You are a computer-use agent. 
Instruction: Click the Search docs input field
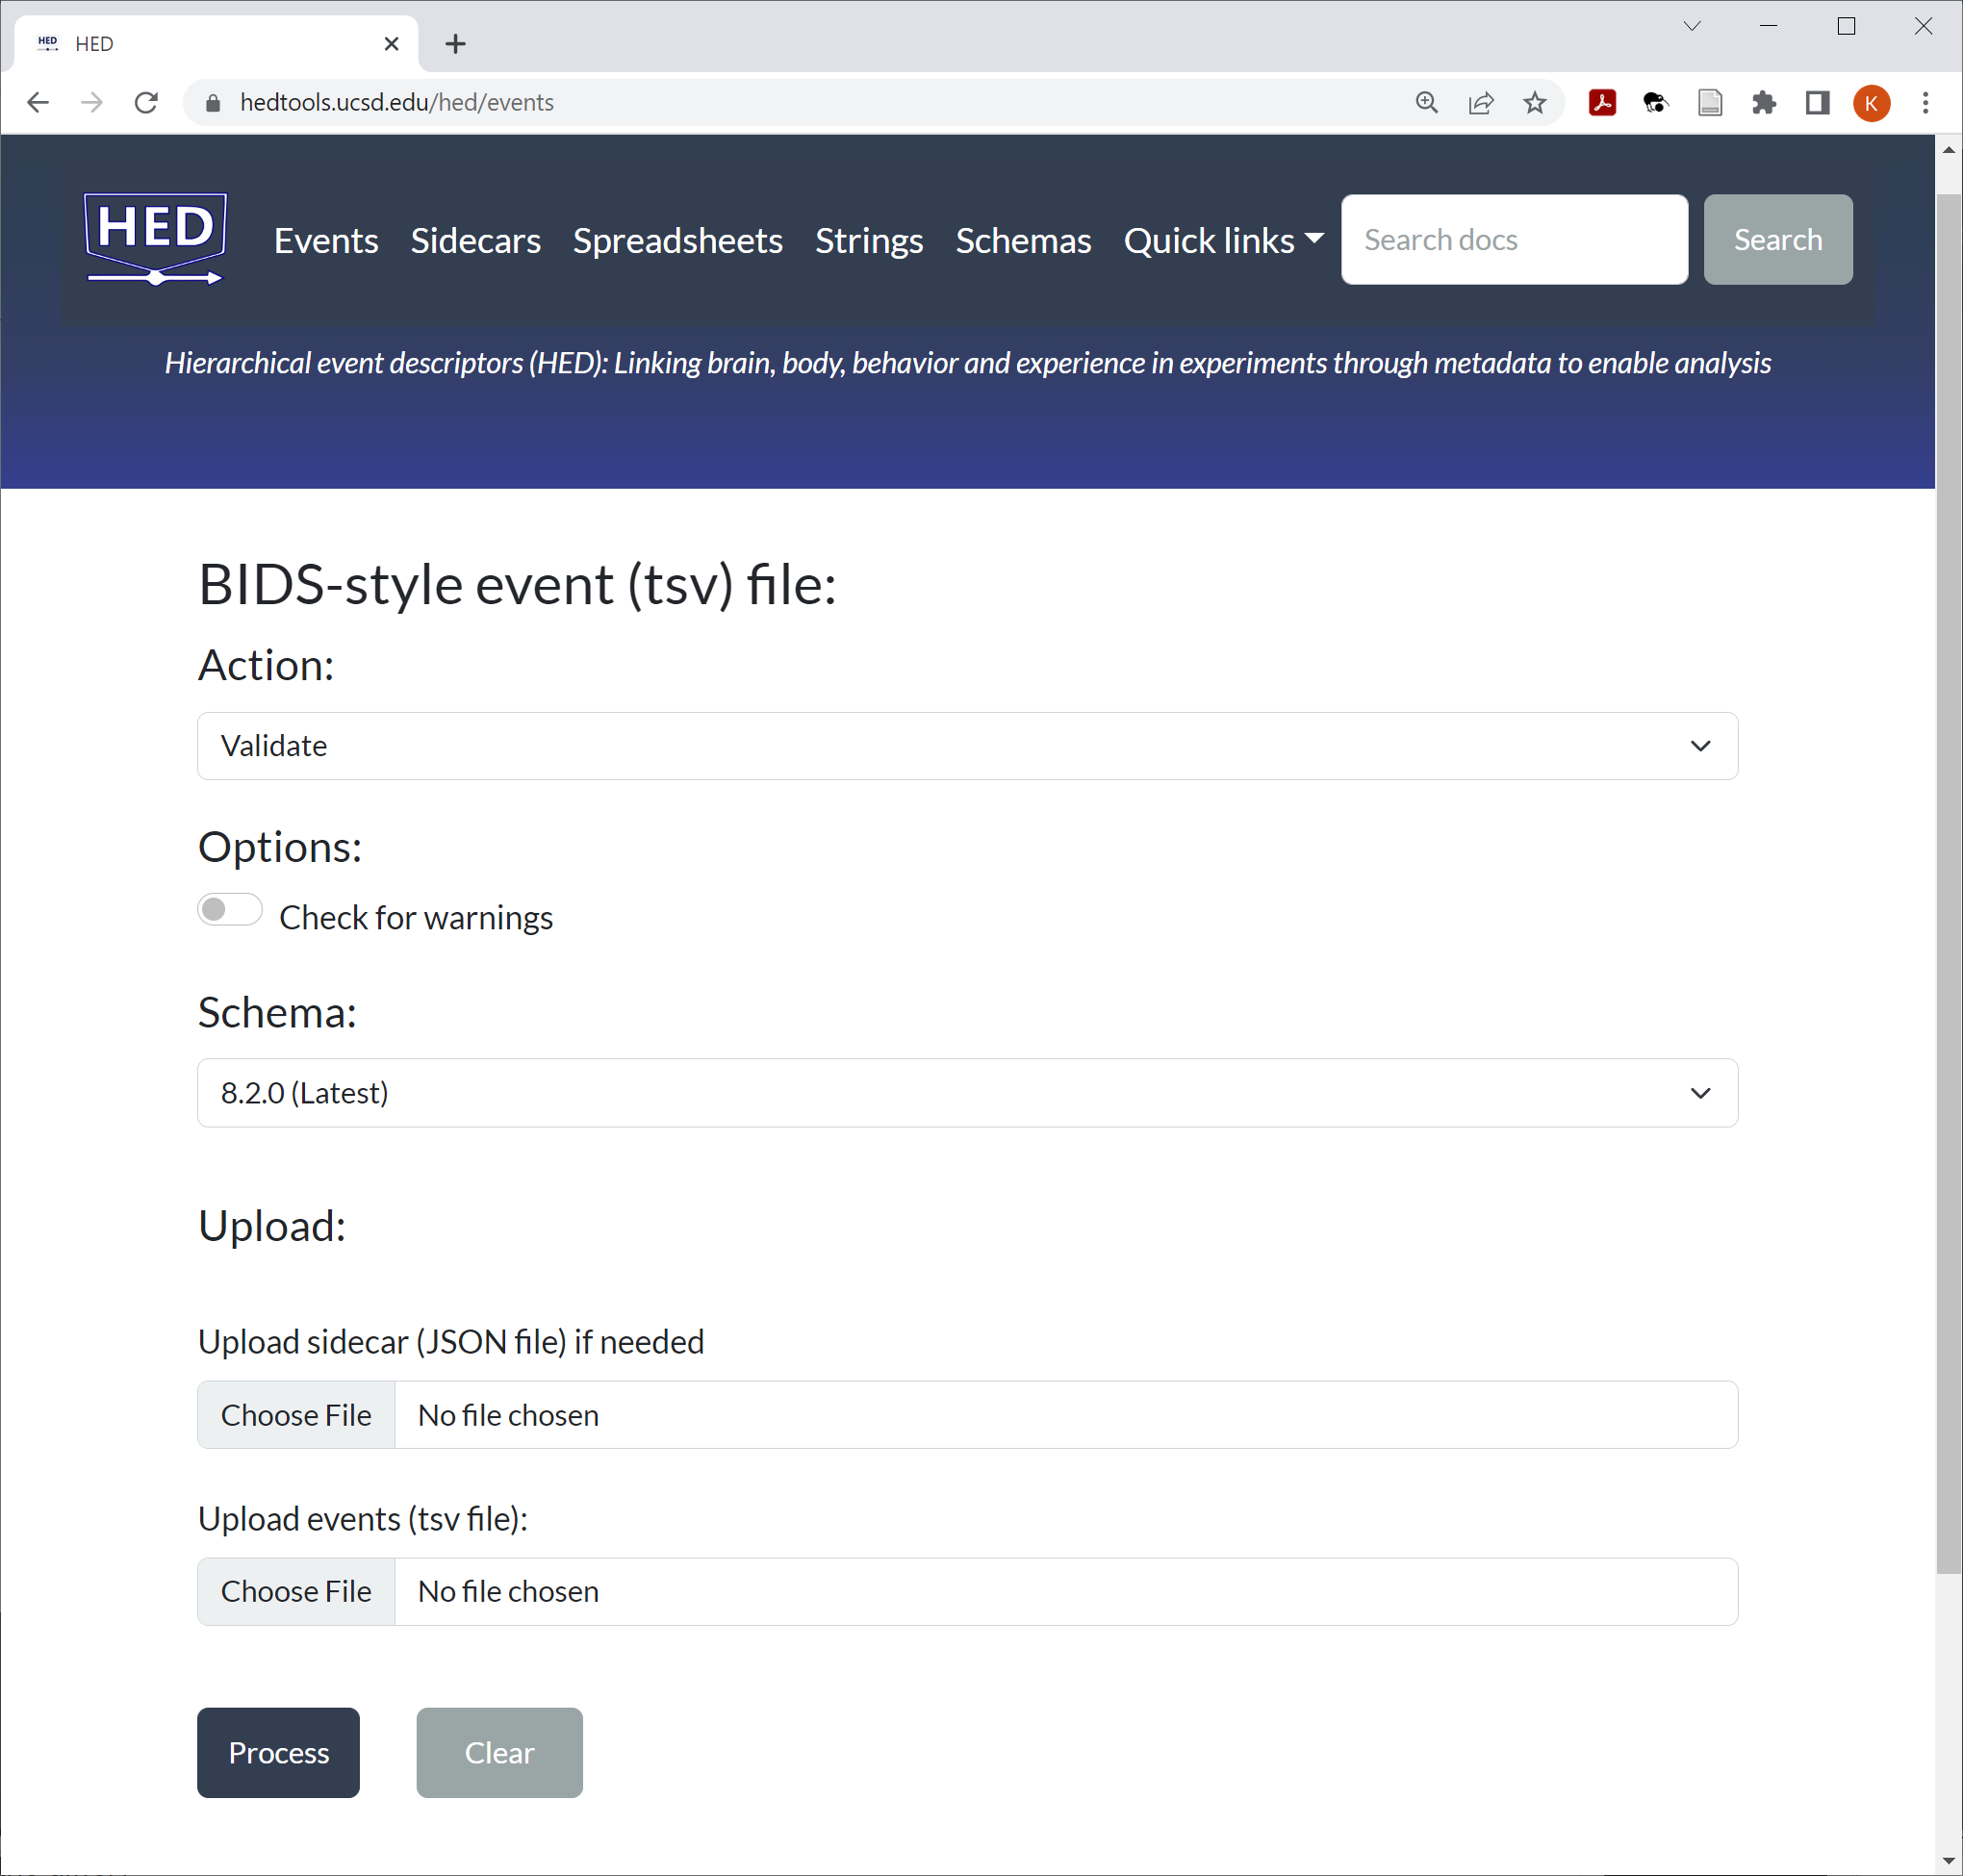(1513, 240)
